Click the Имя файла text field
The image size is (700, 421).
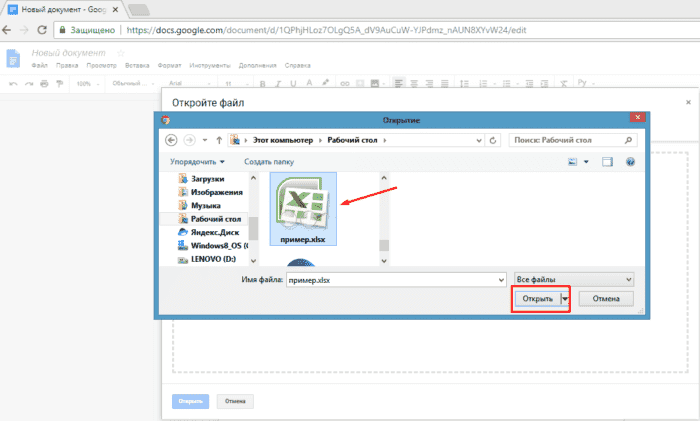point(394,279)
